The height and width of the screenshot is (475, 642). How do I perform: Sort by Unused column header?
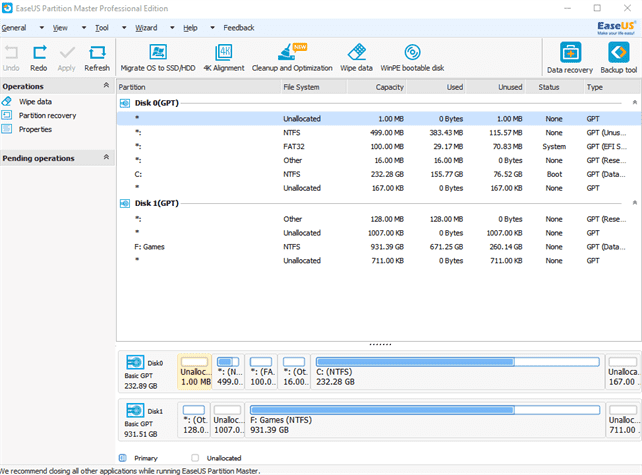coord(495,87)
